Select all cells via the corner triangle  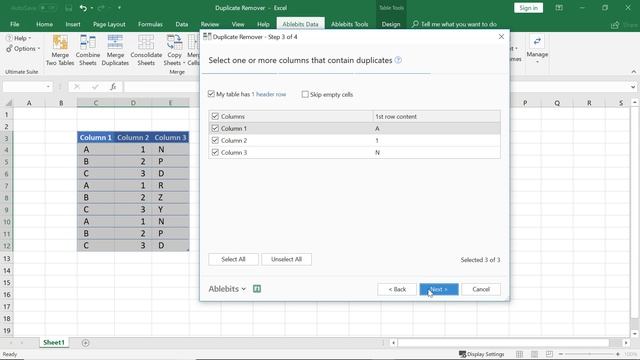point(8,103)
